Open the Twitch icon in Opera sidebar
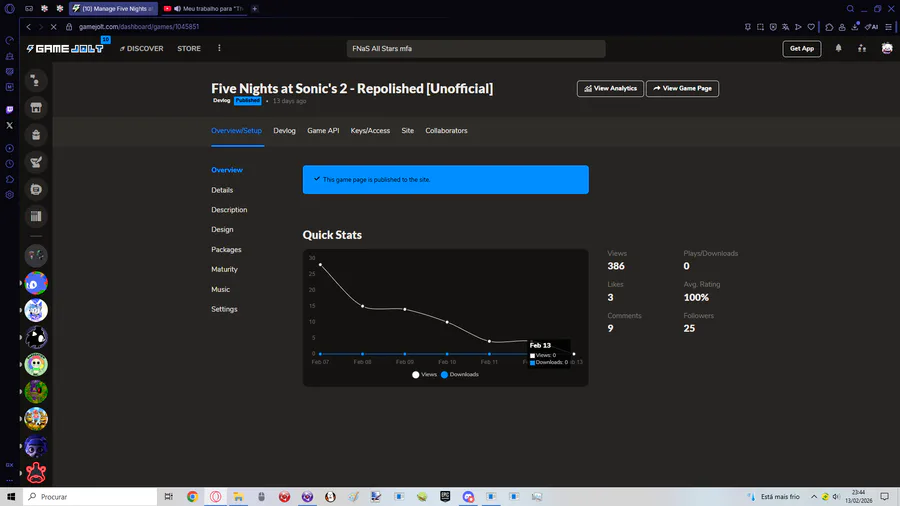Viewport: 900px width, 506px height. [x=9, y=110]
